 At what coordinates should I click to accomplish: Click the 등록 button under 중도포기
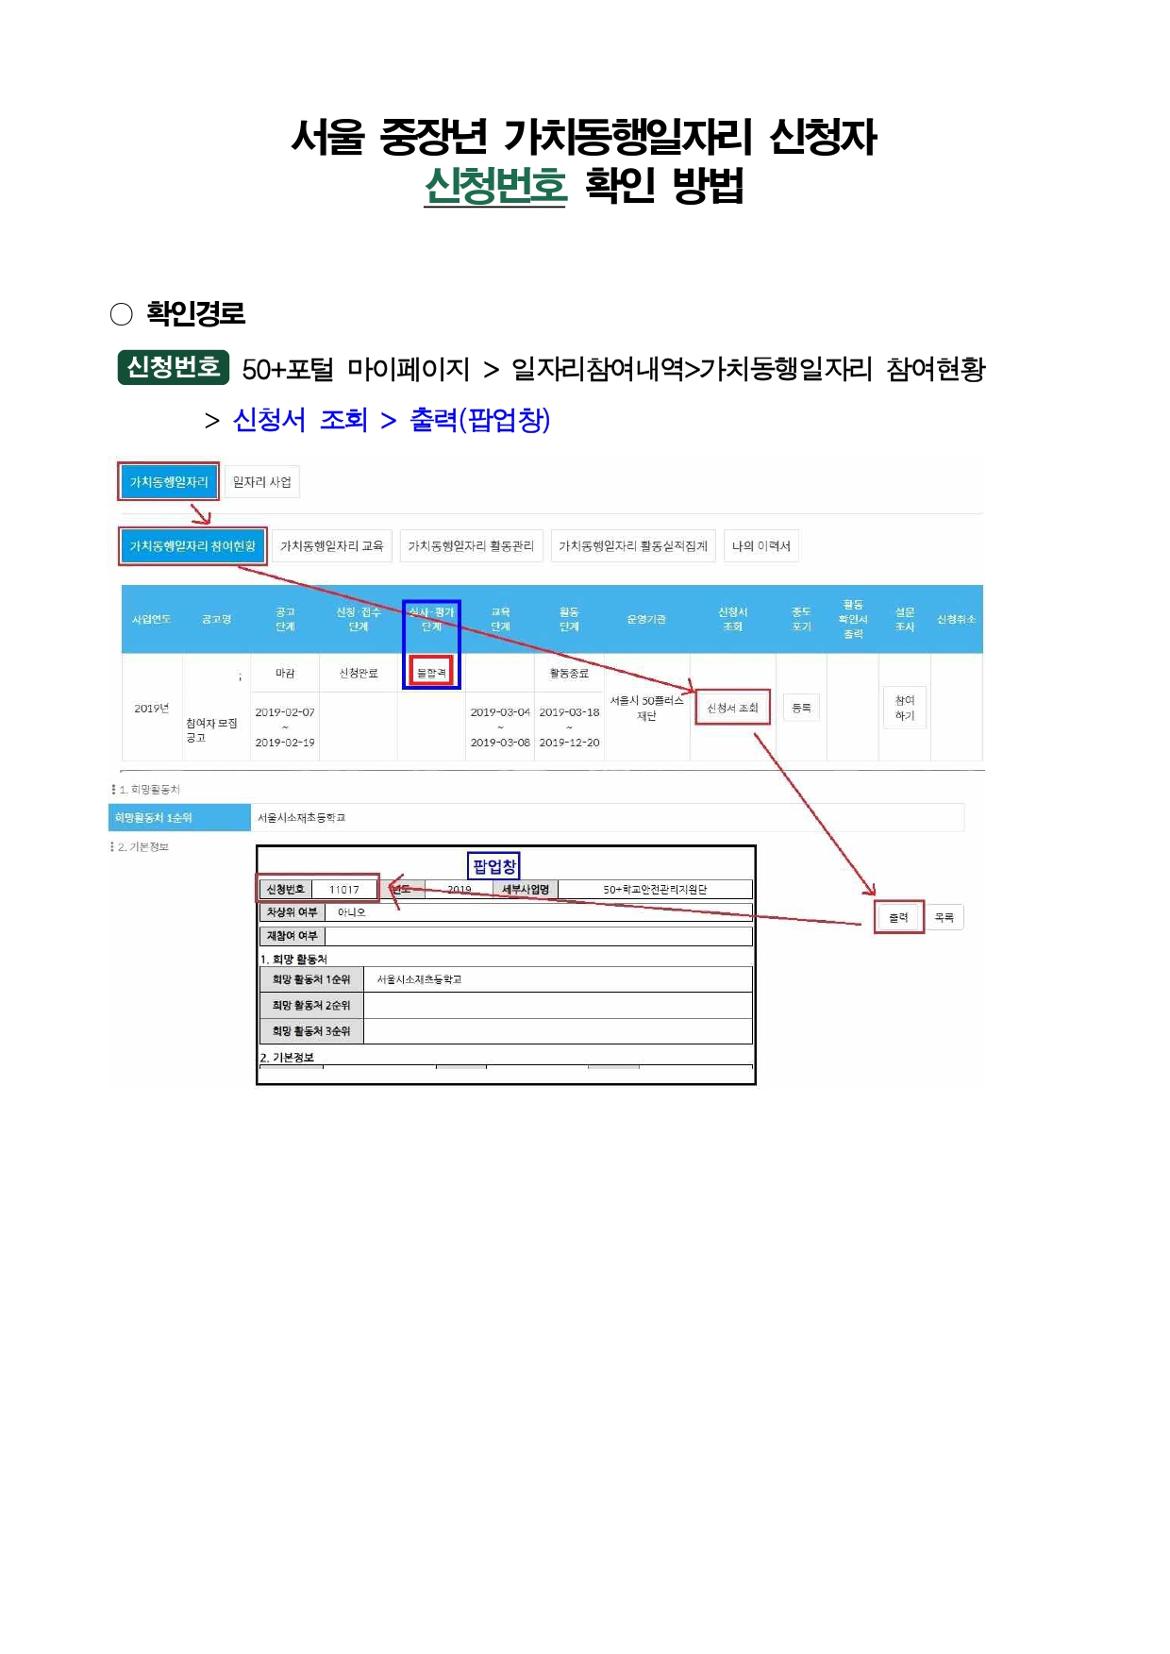pyautogui.click(x=801, y=708)
